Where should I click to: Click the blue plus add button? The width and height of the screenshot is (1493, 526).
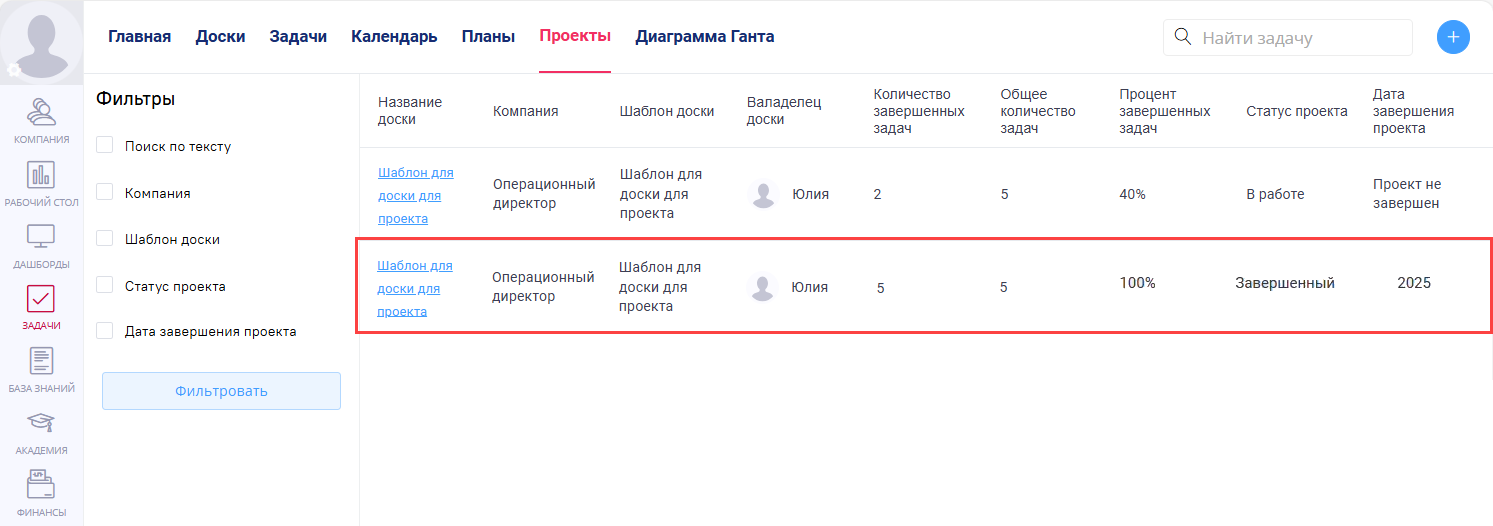[x=1453, y=37]
